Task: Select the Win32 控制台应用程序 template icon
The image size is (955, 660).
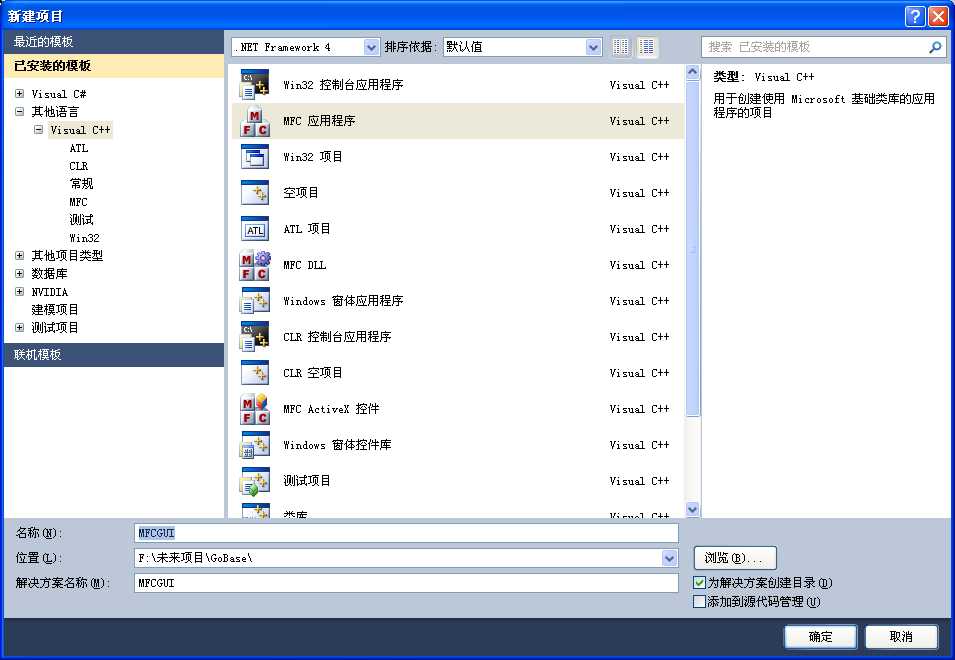Action: click(255, 85)
